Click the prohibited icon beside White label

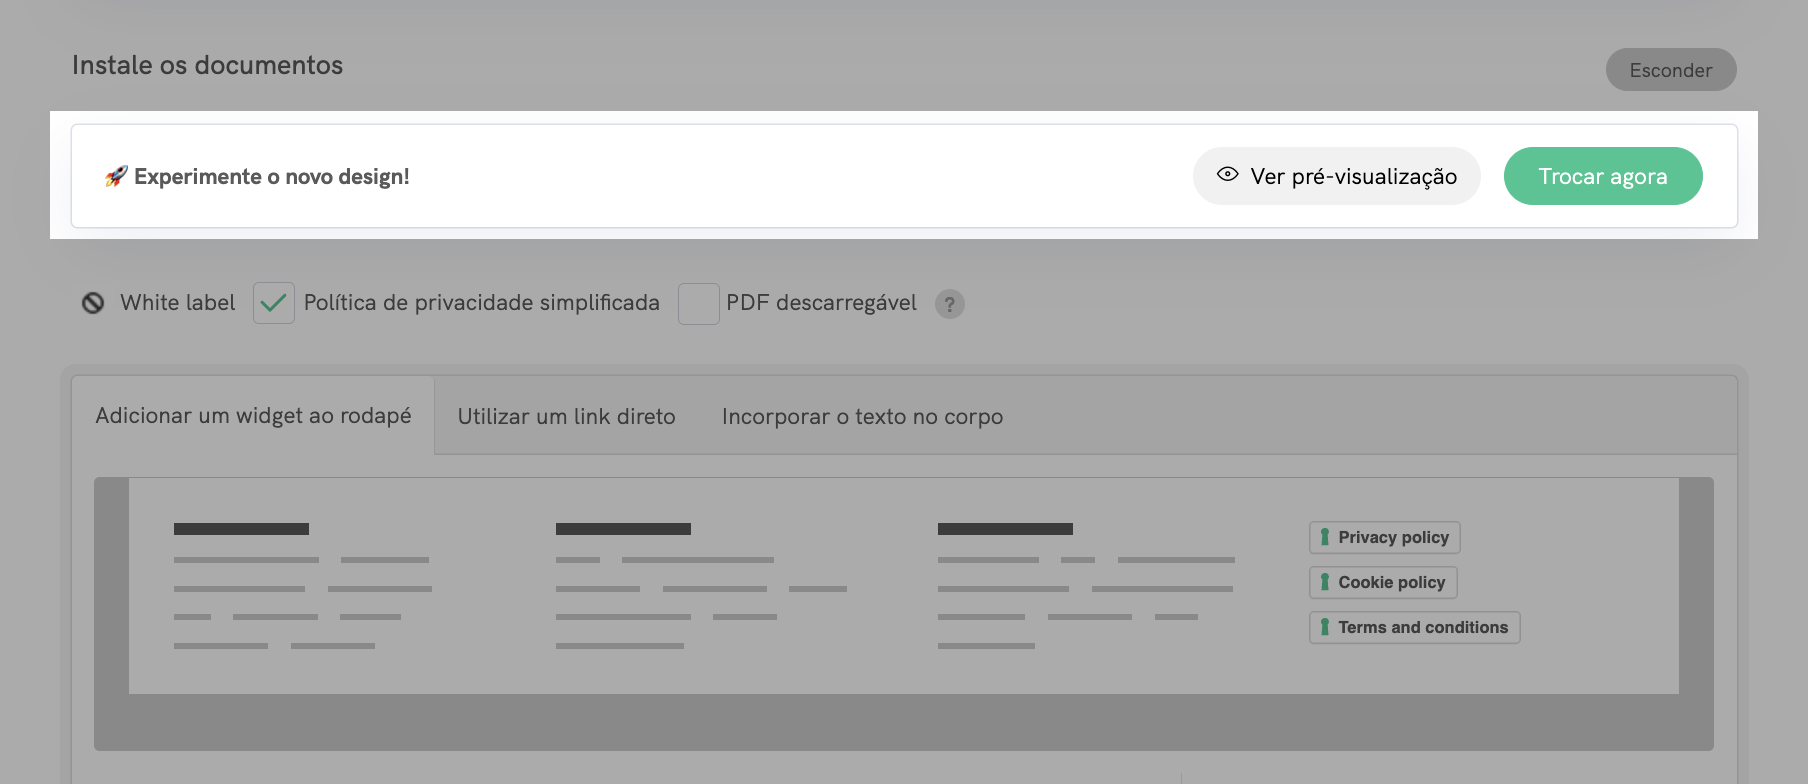(93, 303)
